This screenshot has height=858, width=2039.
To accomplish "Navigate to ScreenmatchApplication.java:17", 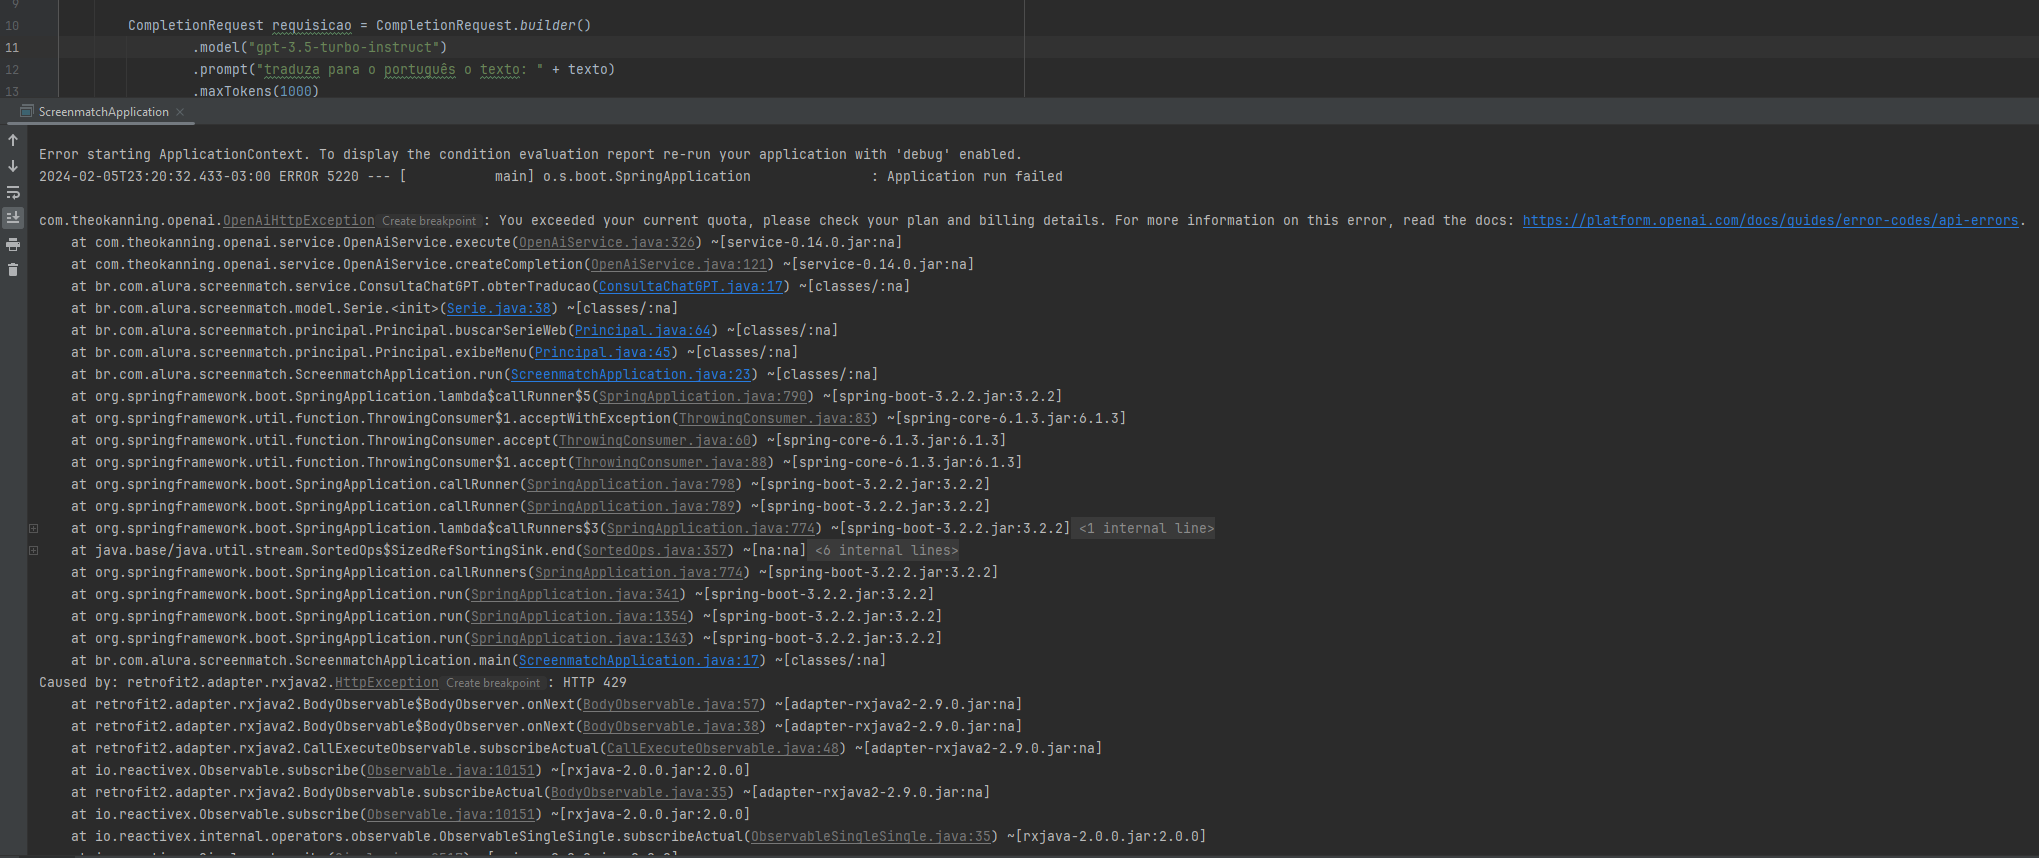I will (x=638, y=660).
